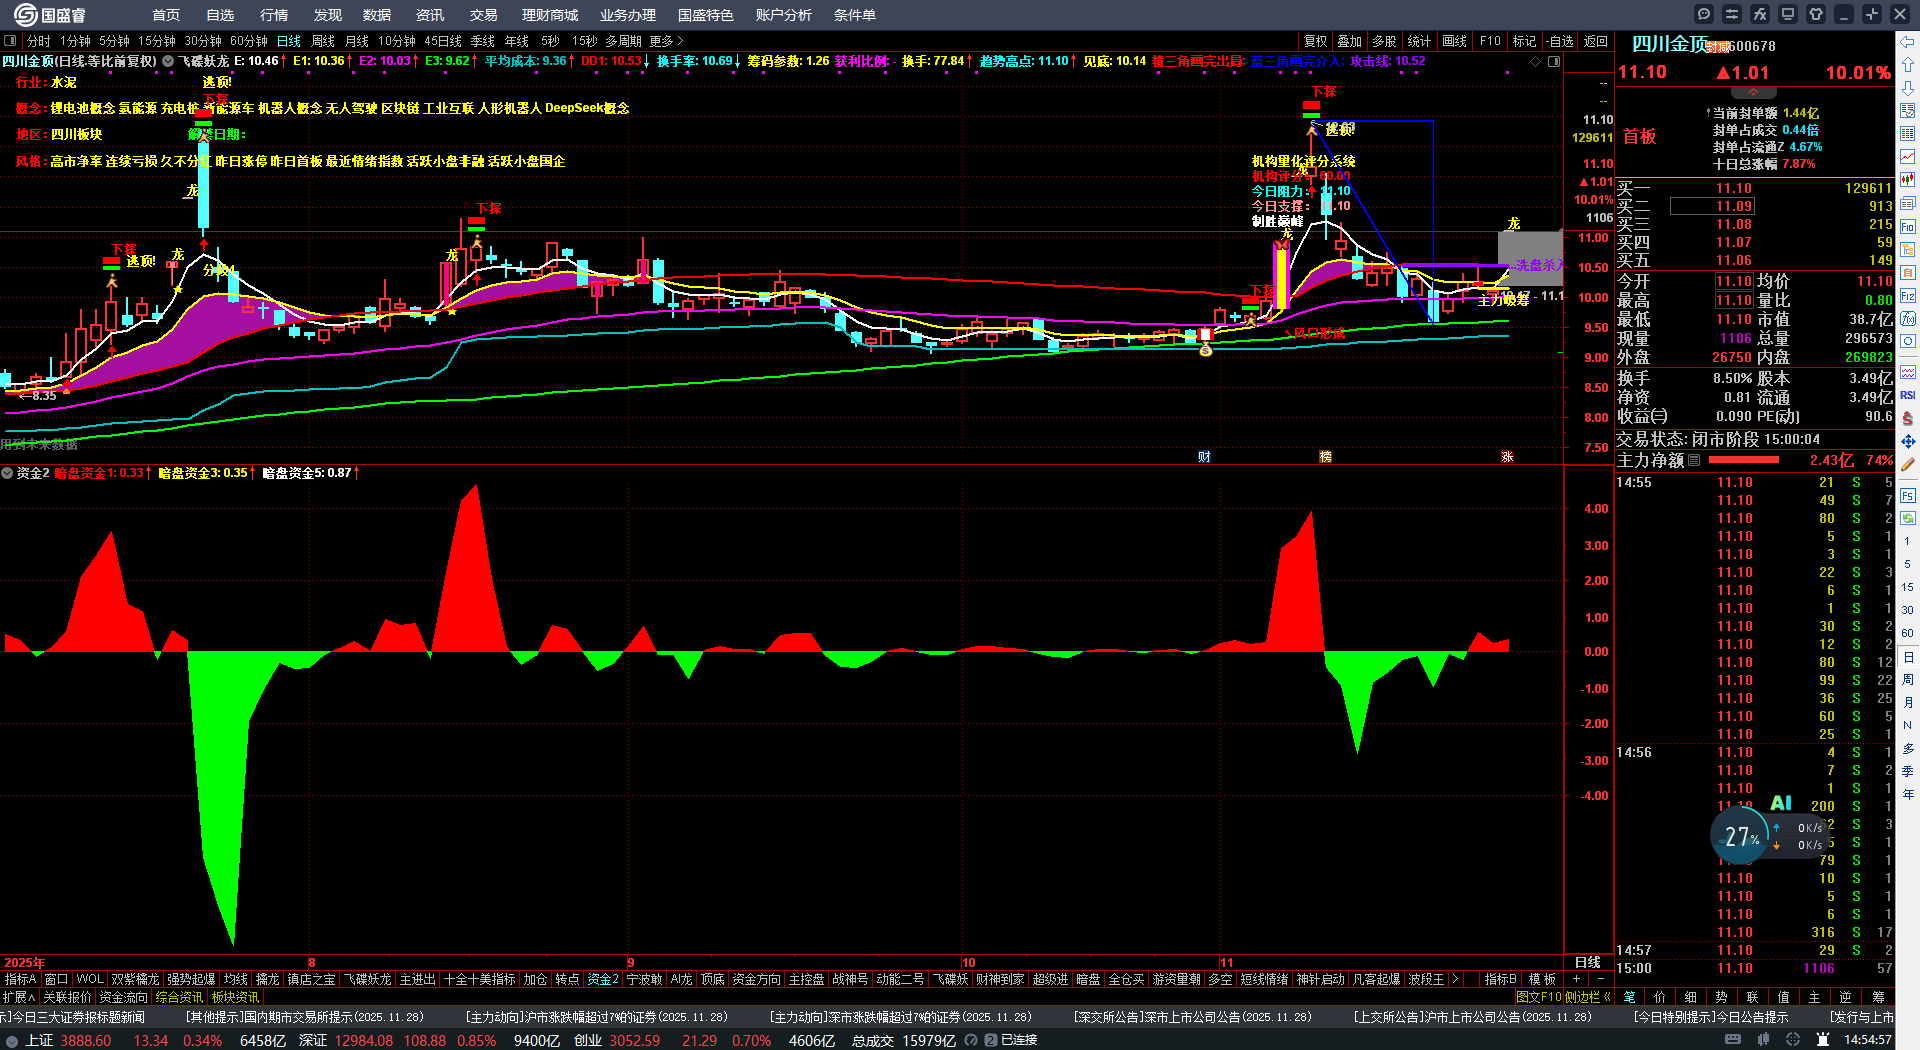Screen dimensions: 1920x1050
Task: Click the +自选 add to watchlist button
Action: [1559, 41]
